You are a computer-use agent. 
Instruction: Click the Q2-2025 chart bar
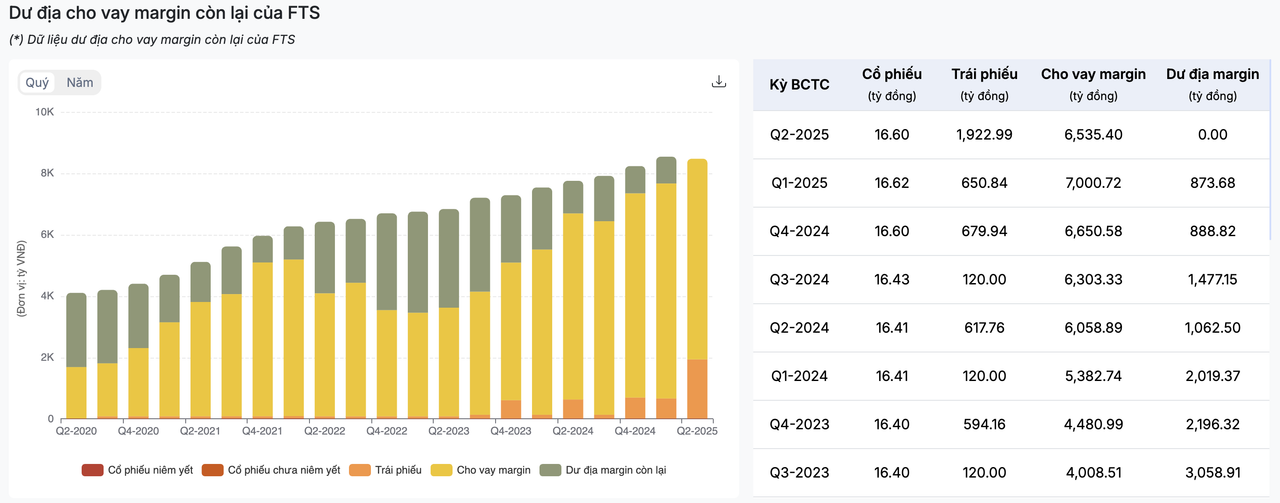[697, 288]
